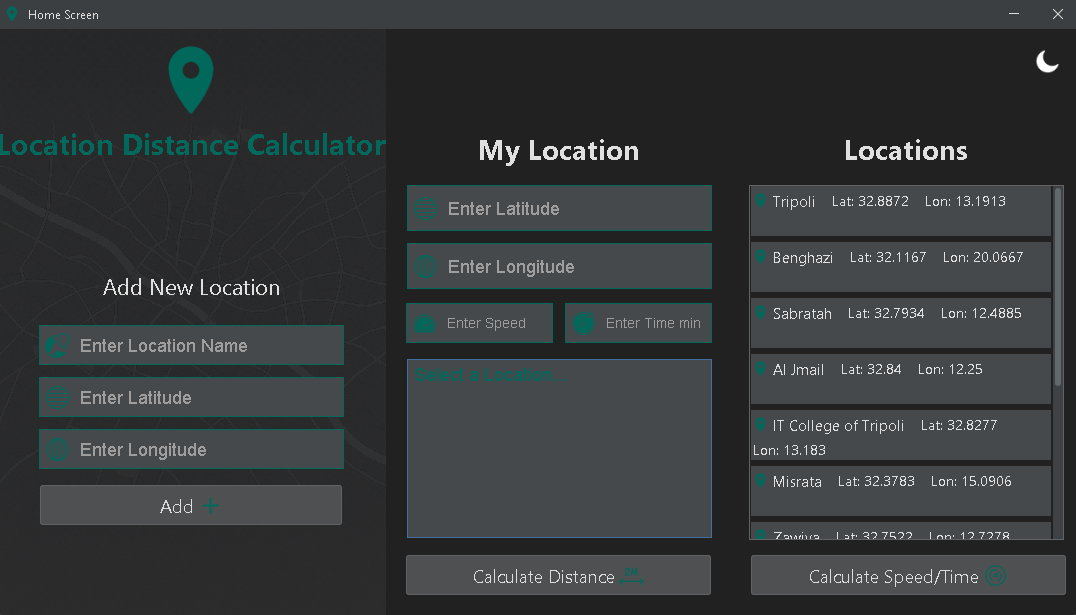Click the pin icon next to Benghazi
1076x615 pixels.
760,257
